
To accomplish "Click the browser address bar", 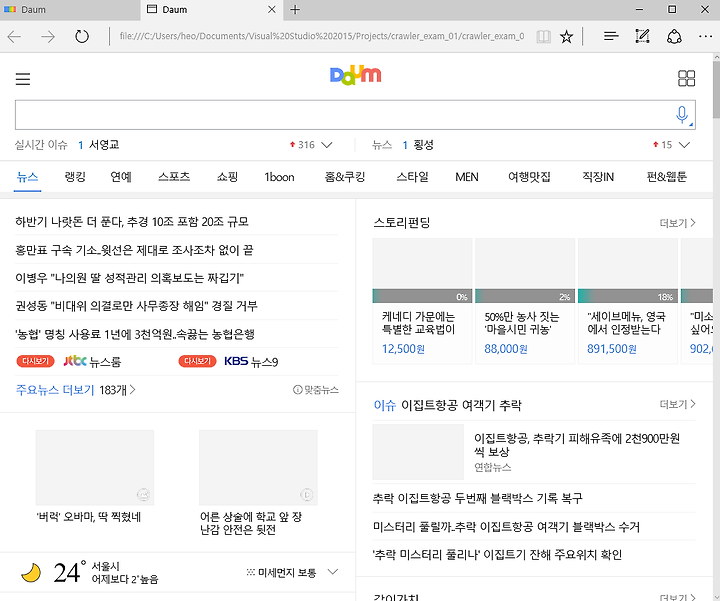I will pyautogui.click(x=321, y=36).
